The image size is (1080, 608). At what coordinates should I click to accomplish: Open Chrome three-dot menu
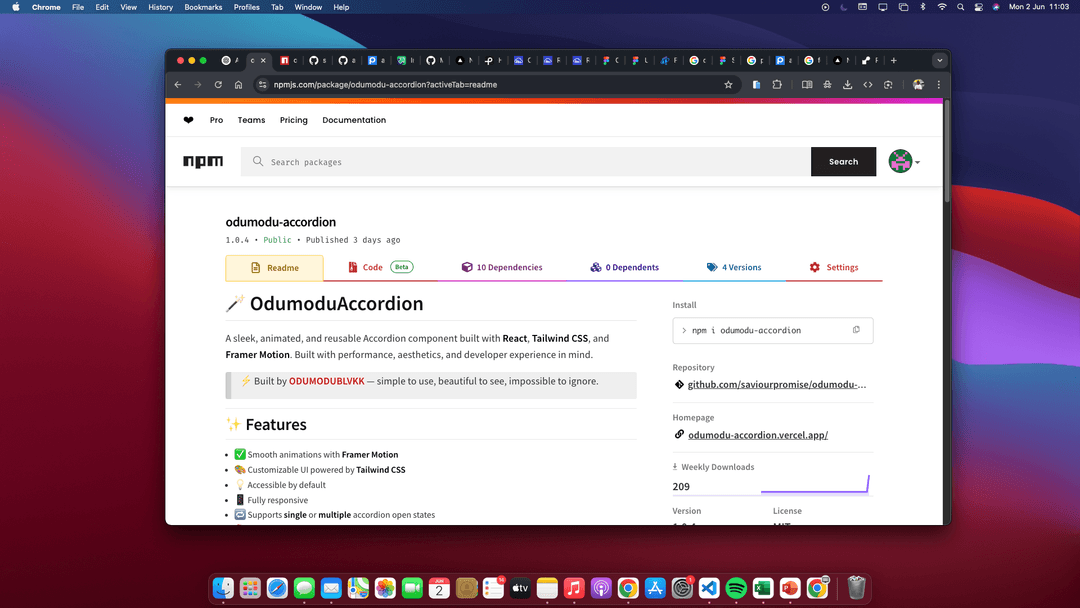pyautogui.click(x=938, y=85)
